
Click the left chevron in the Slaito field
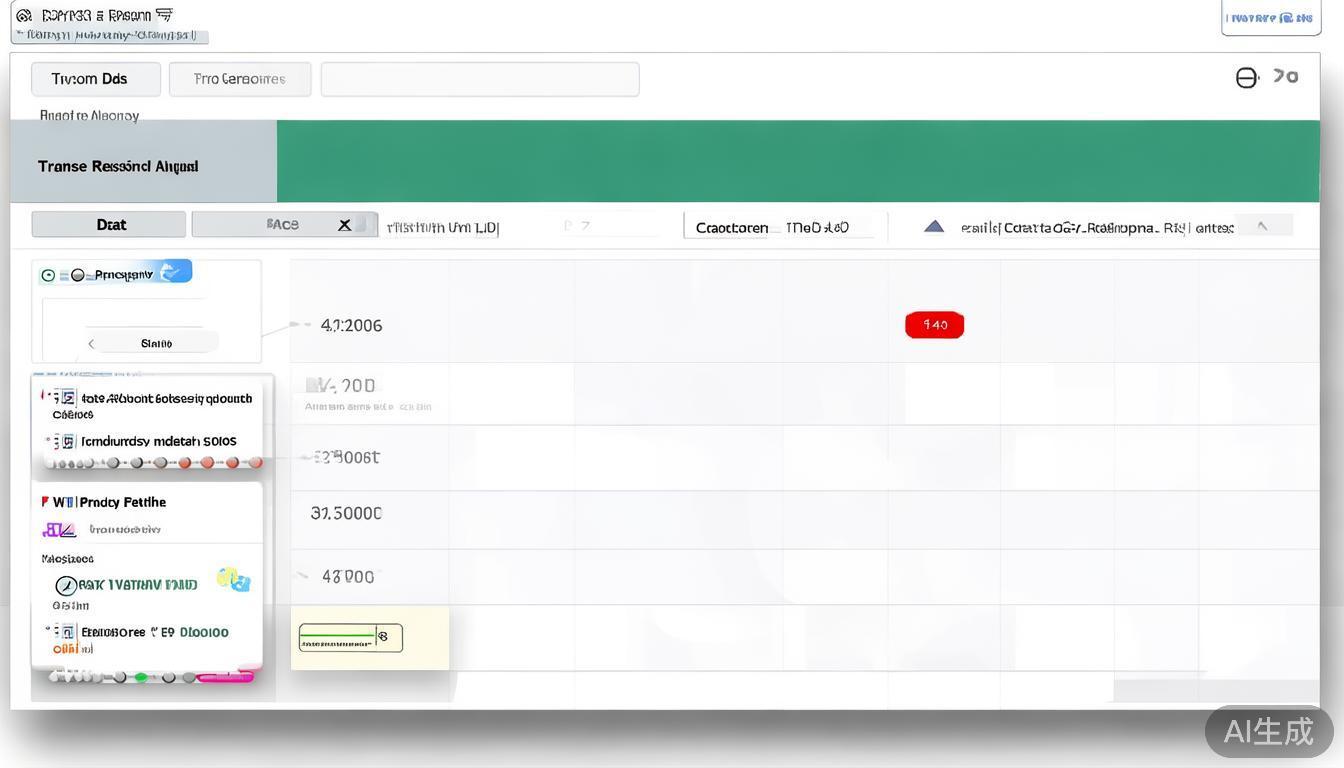[91, 343]
